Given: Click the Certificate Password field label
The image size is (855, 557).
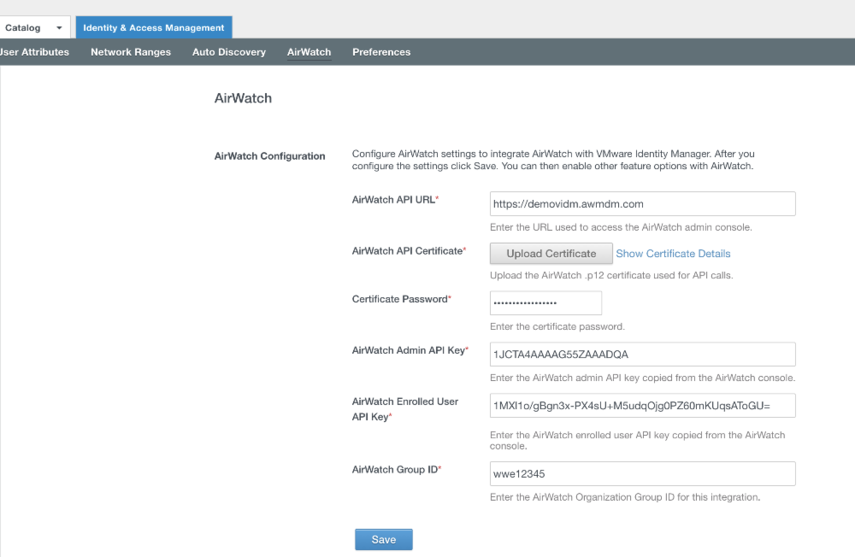Looking at the screenshot, I should (x=401, y=298).
